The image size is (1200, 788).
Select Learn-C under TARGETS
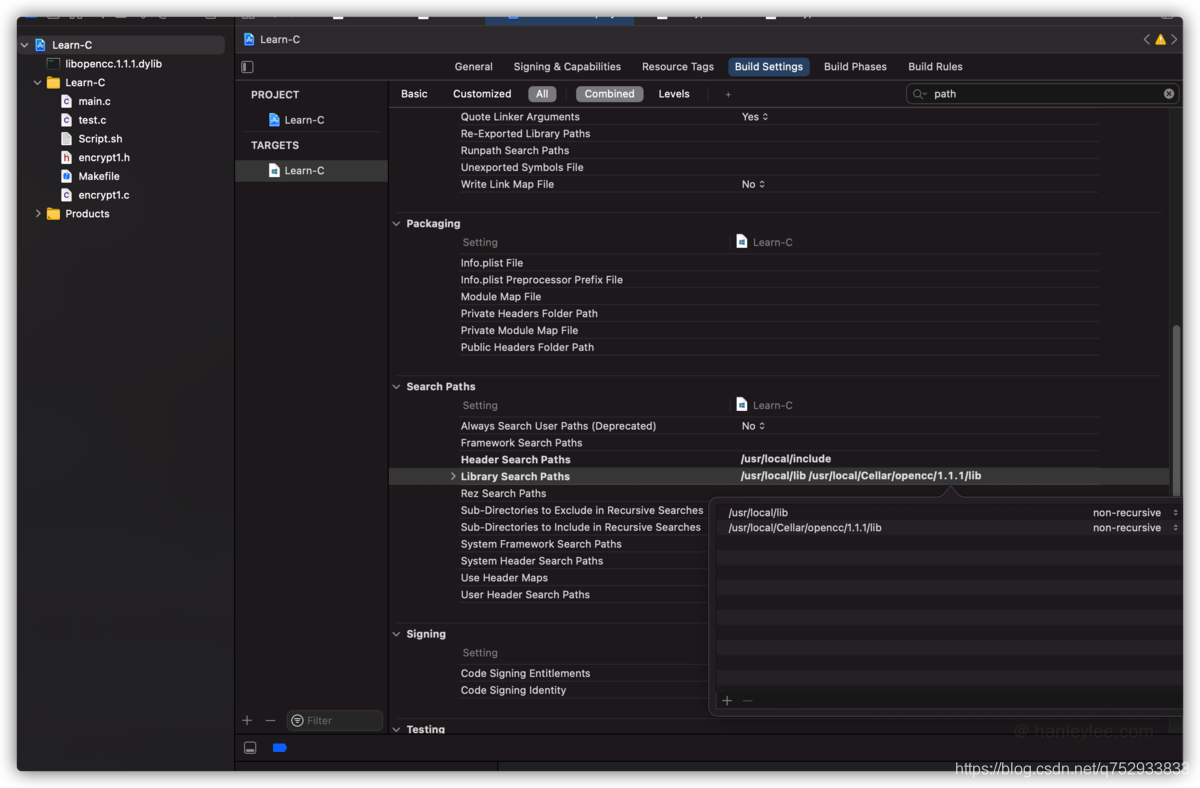tap(296, 171)
